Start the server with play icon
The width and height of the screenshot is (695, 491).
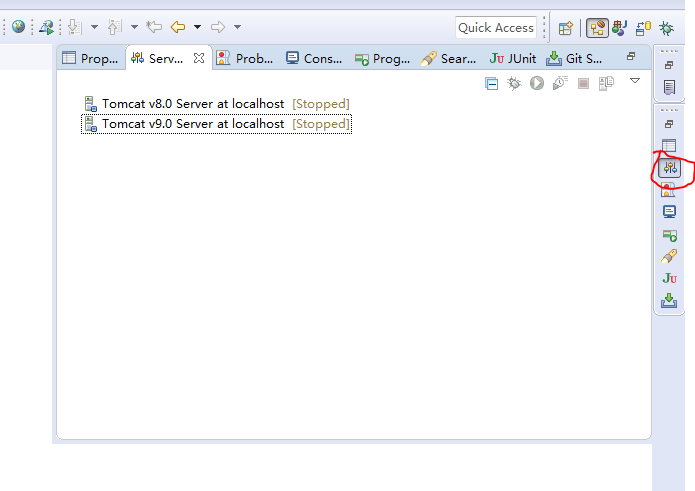(x=537, y=83)
